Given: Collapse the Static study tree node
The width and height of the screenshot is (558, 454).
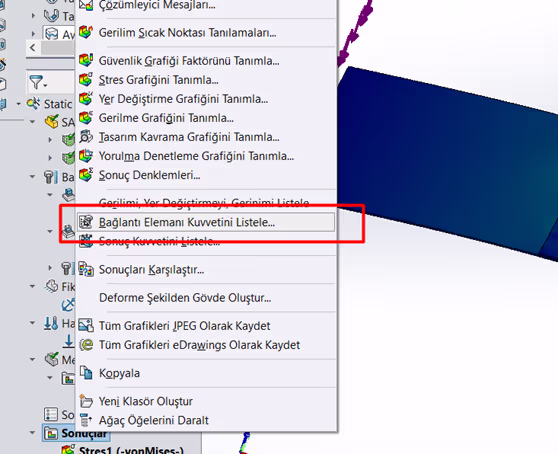Looking at the screenshot, I should coord(18,104).
